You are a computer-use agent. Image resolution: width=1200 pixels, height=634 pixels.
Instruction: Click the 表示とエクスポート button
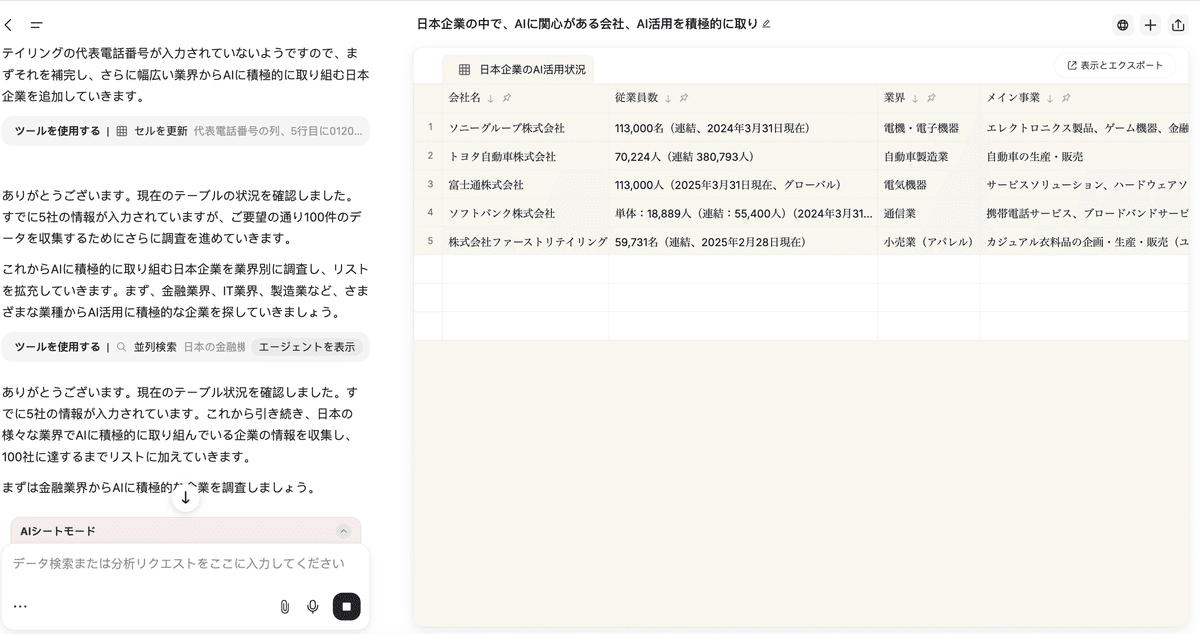tap(1114, 65)
